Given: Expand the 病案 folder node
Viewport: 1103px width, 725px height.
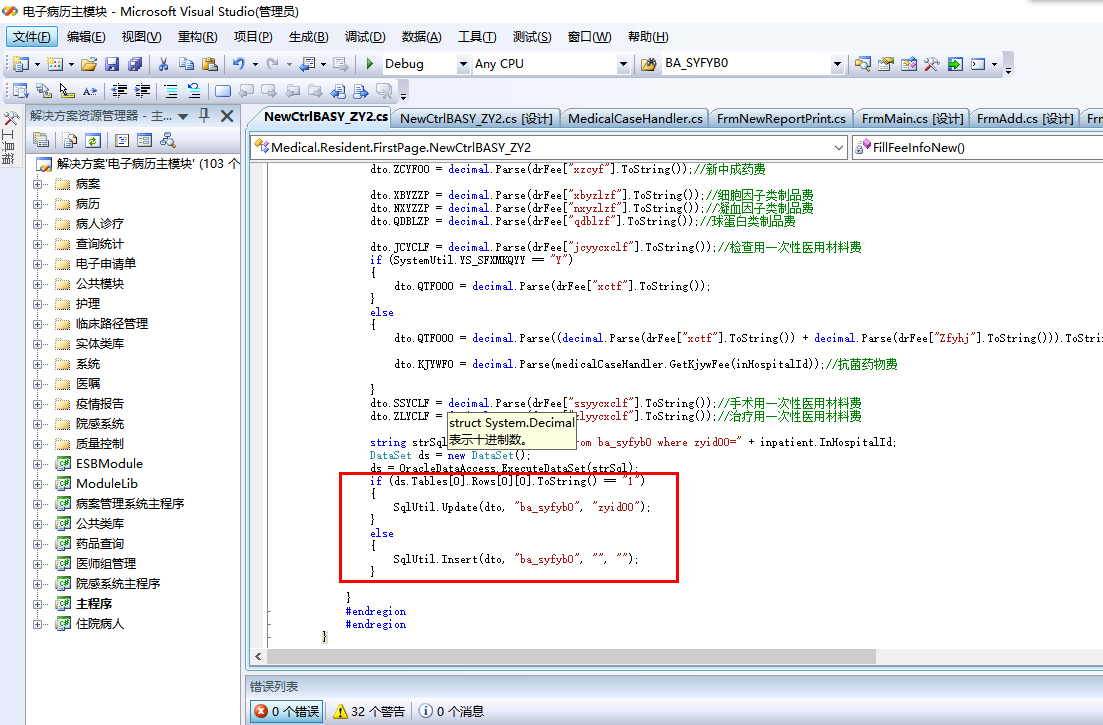Looking at the screenshot, I should click(x=37, y=184).
